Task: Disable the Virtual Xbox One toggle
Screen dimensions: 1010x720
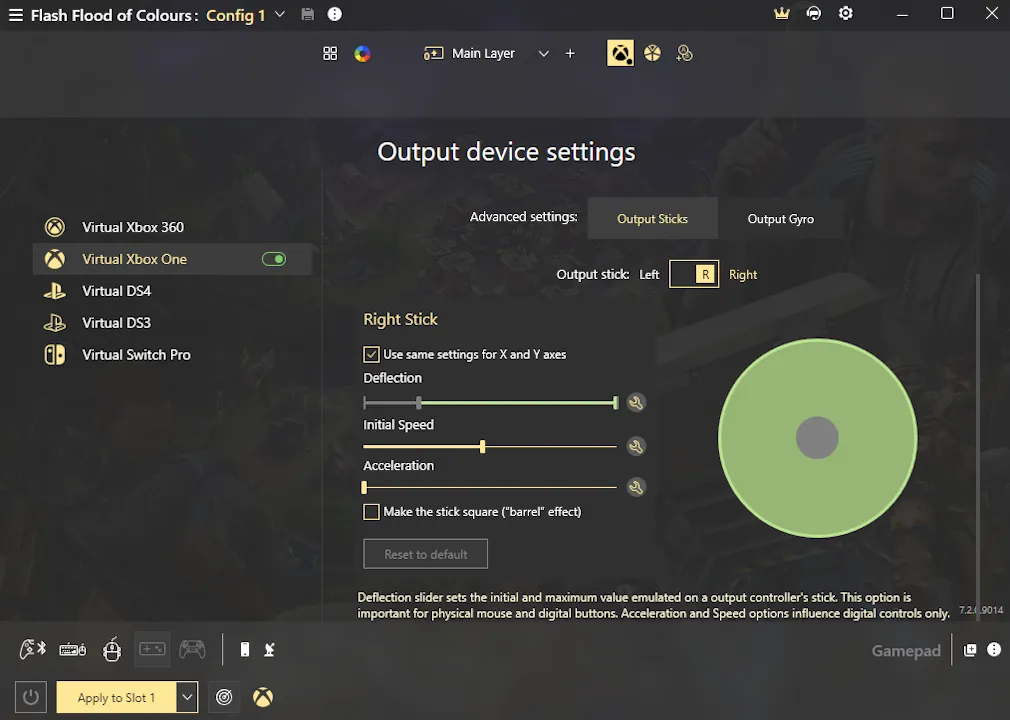Action: (274, 258)
